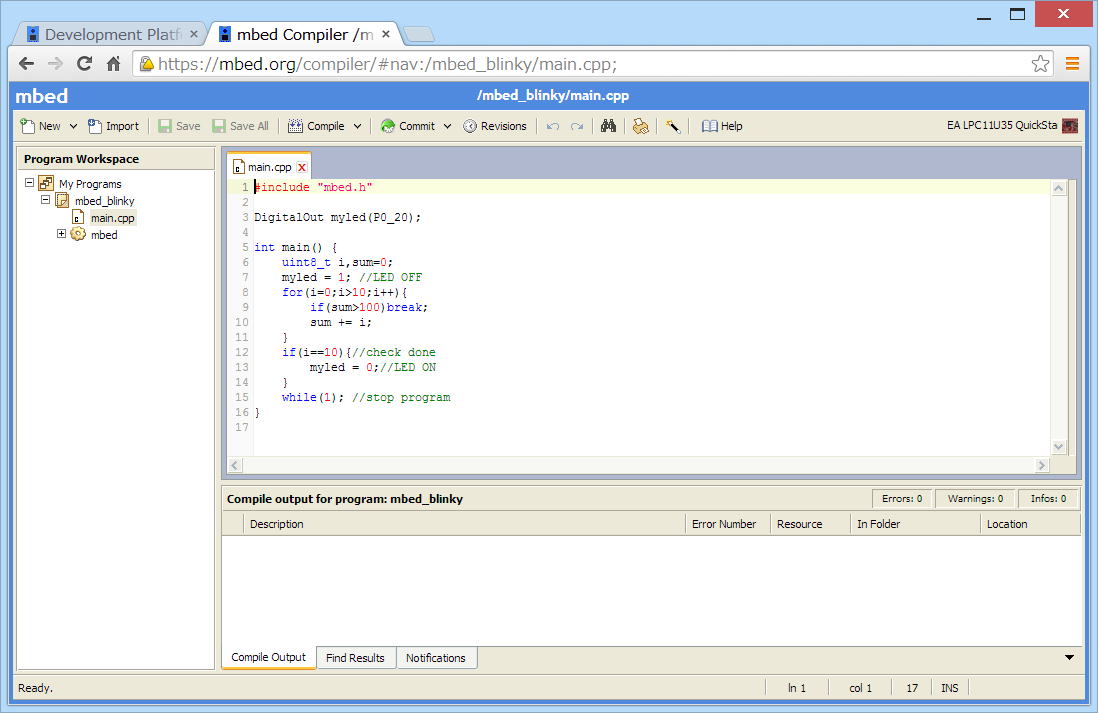The image size is (1098, 713).
Task: Click the 'while(1); //stop program' line
Action: click(x=366, y=397)
